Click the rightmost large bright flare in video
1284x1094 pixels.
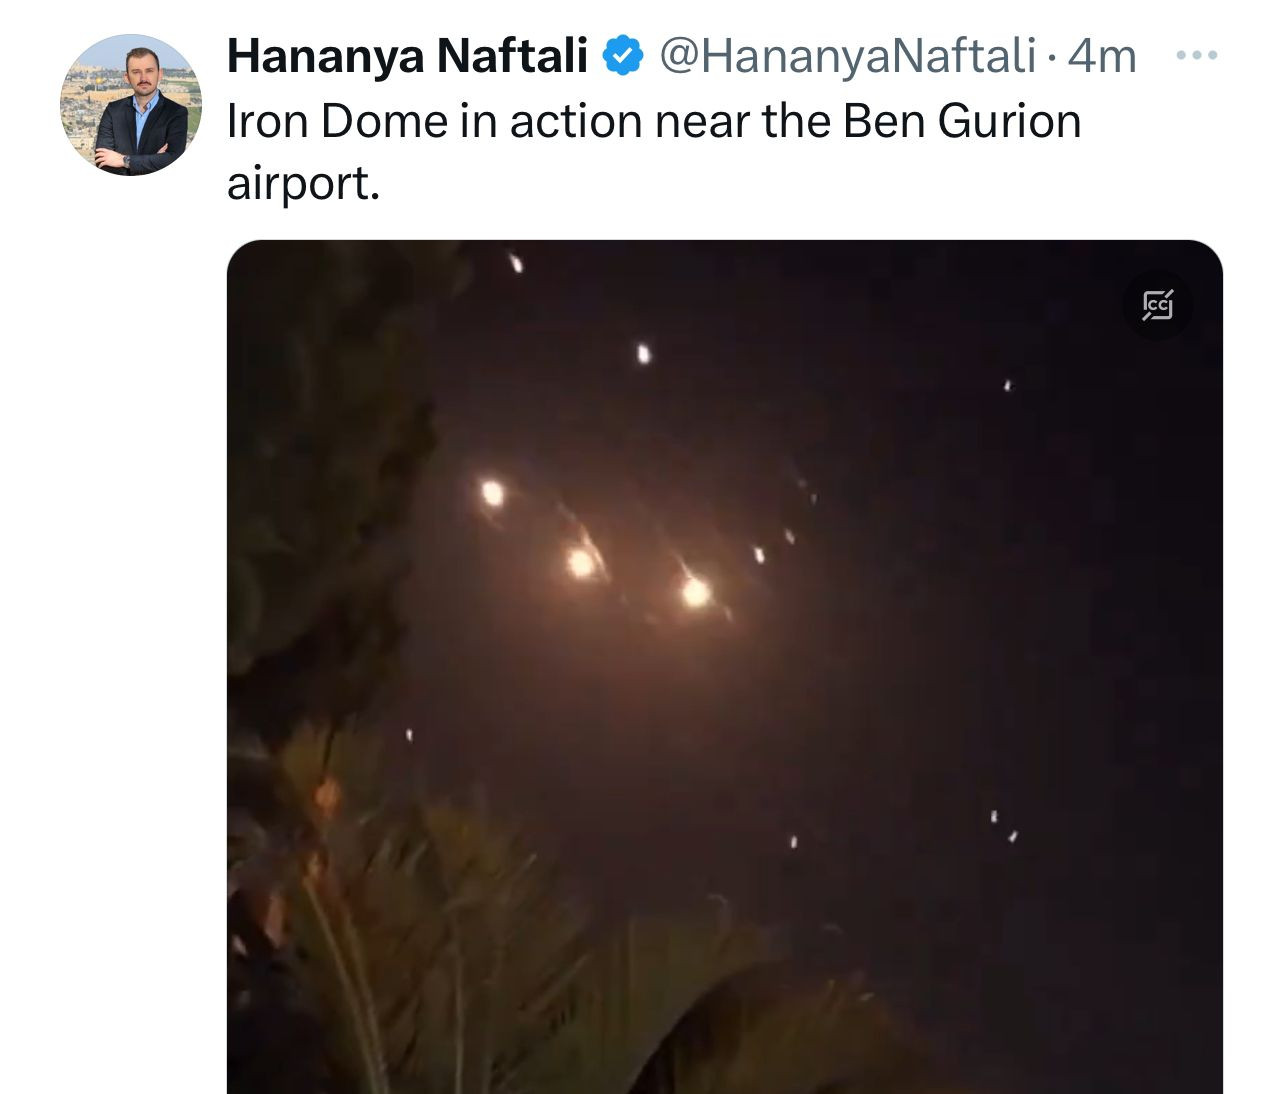point(696,592)
